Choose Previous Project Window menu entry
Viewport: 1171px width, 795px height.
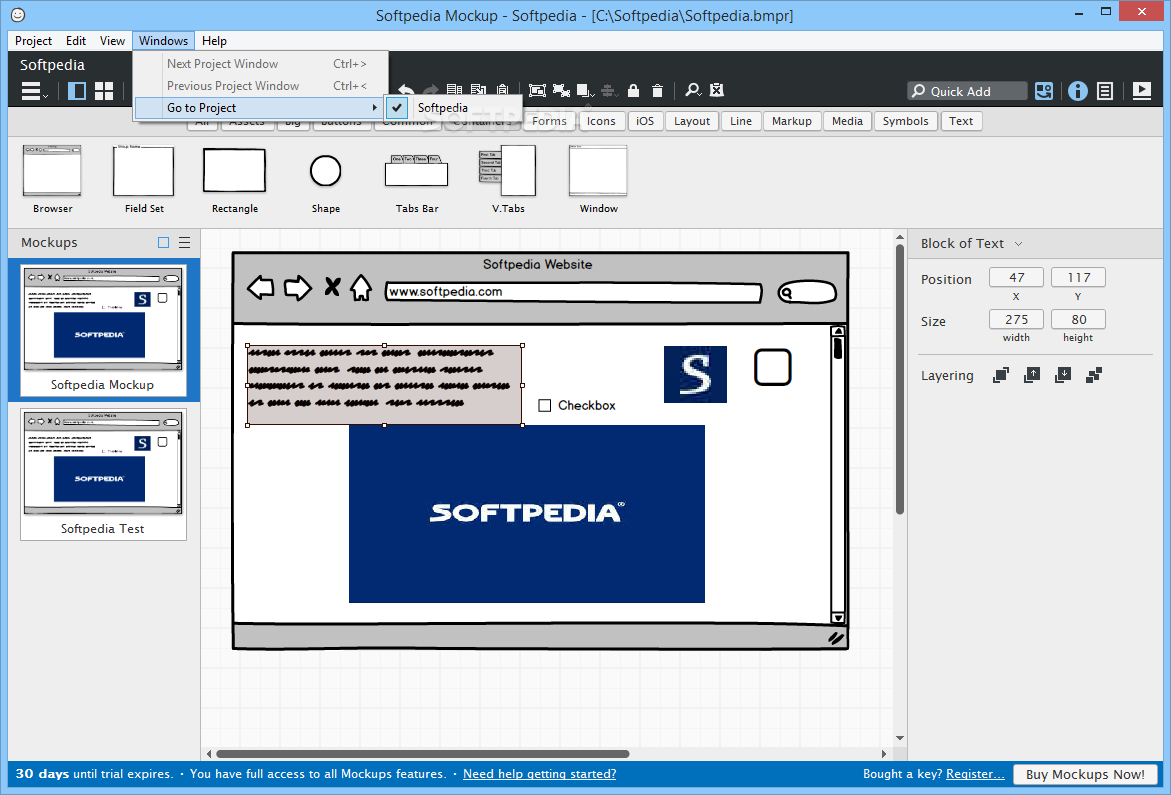tap(261, 86)
